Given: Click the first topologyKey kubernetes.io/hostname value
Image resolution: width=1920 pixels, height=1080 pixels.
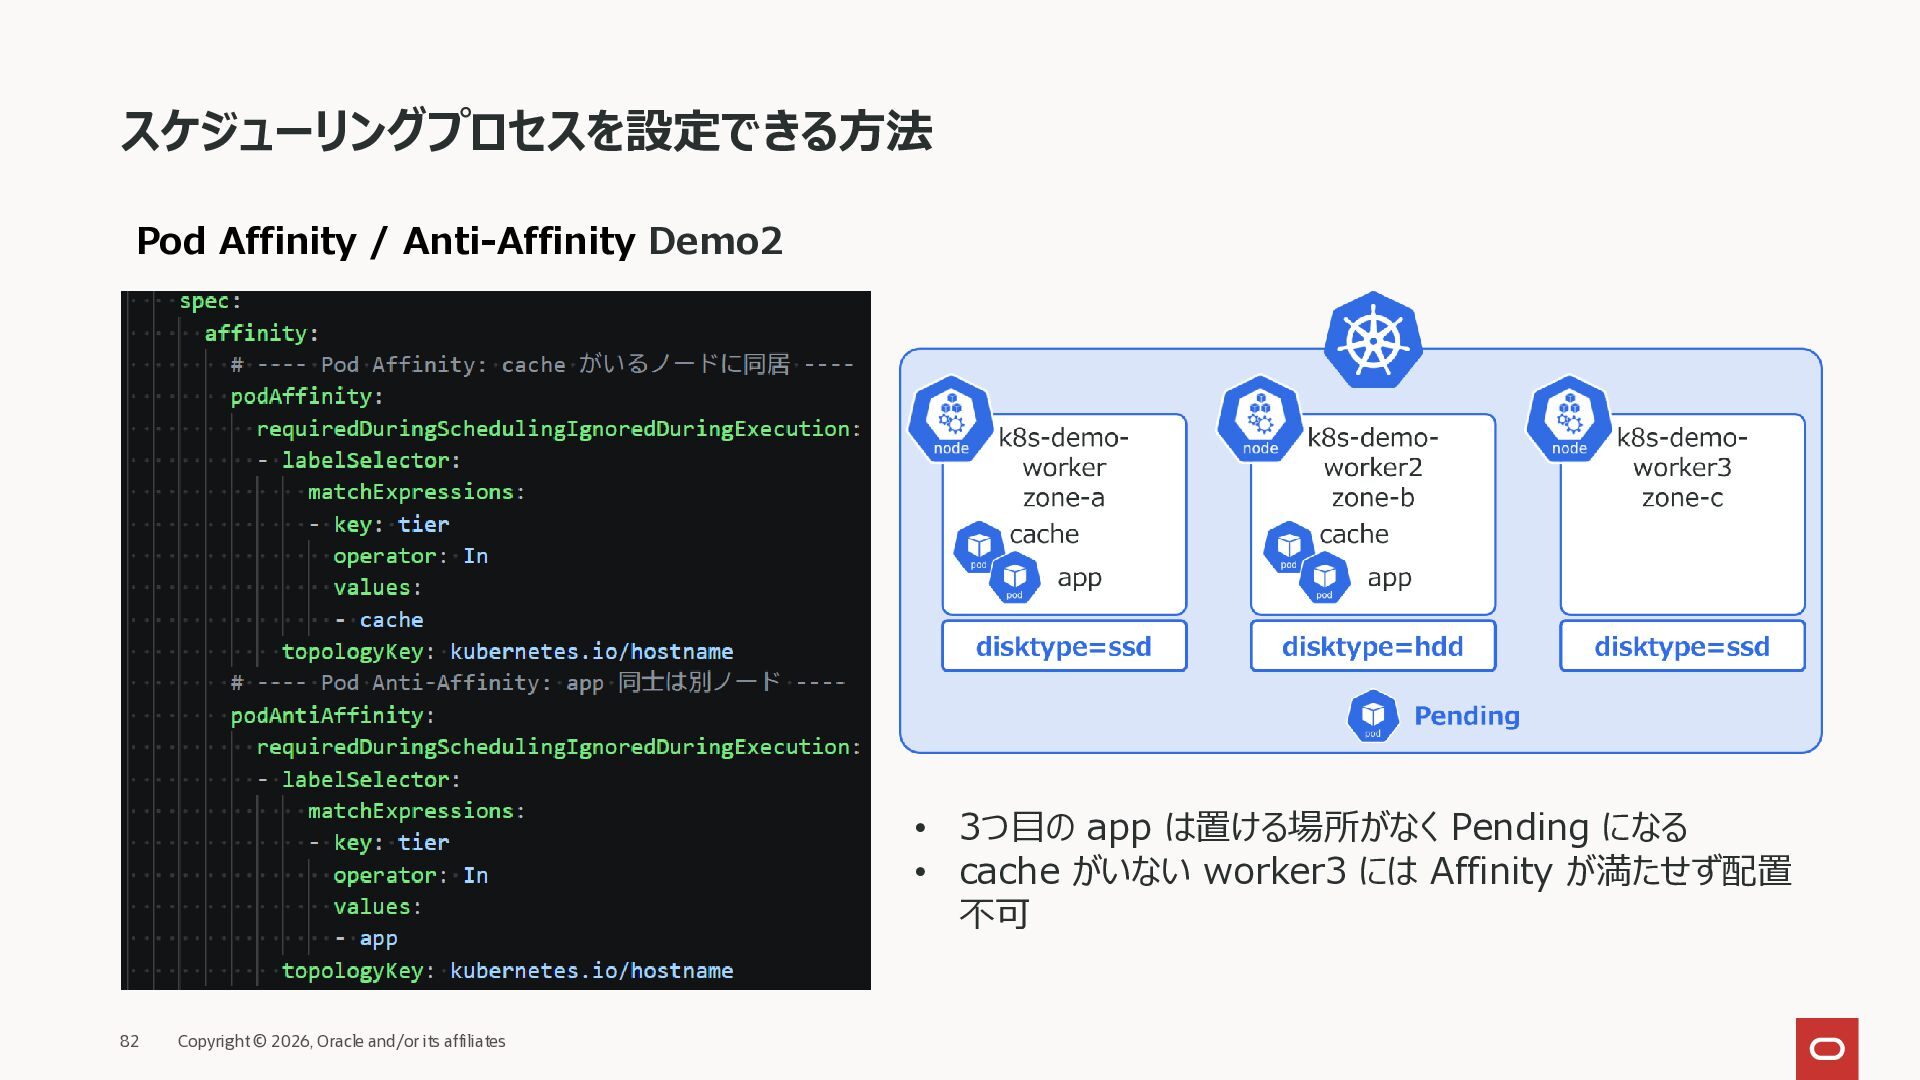Looking at the screenshot, I should pos(591,651).
